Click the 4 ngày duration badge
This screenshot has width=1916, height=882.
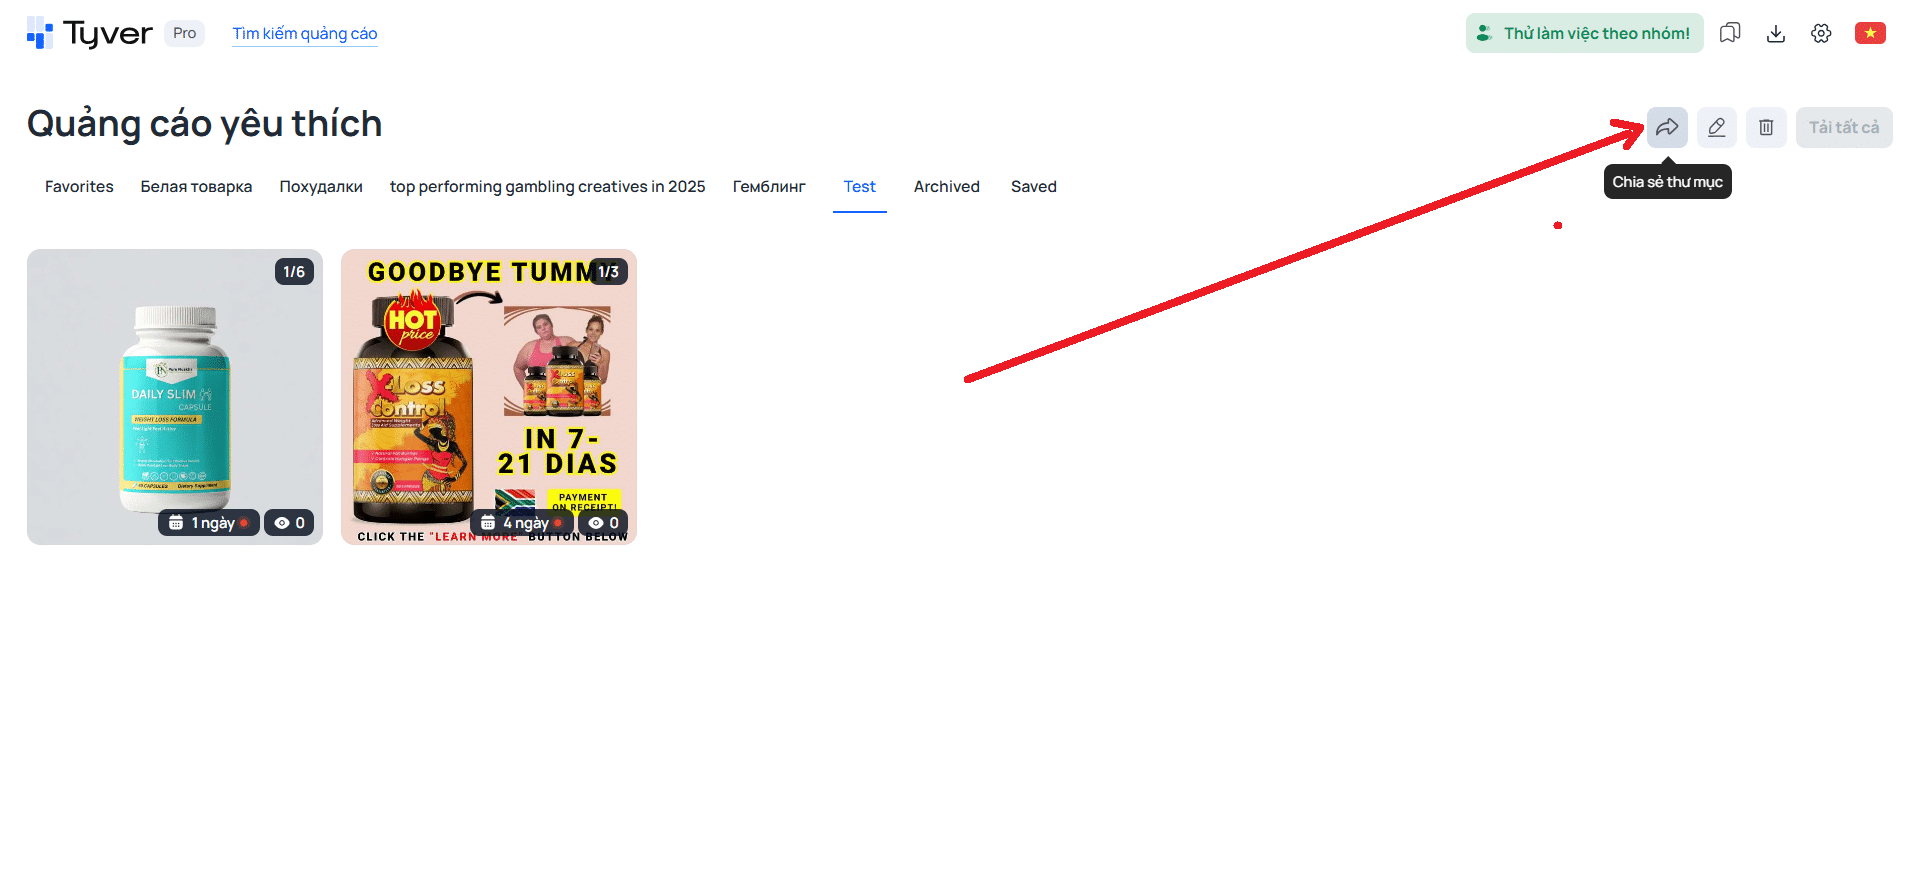(522, 523)
